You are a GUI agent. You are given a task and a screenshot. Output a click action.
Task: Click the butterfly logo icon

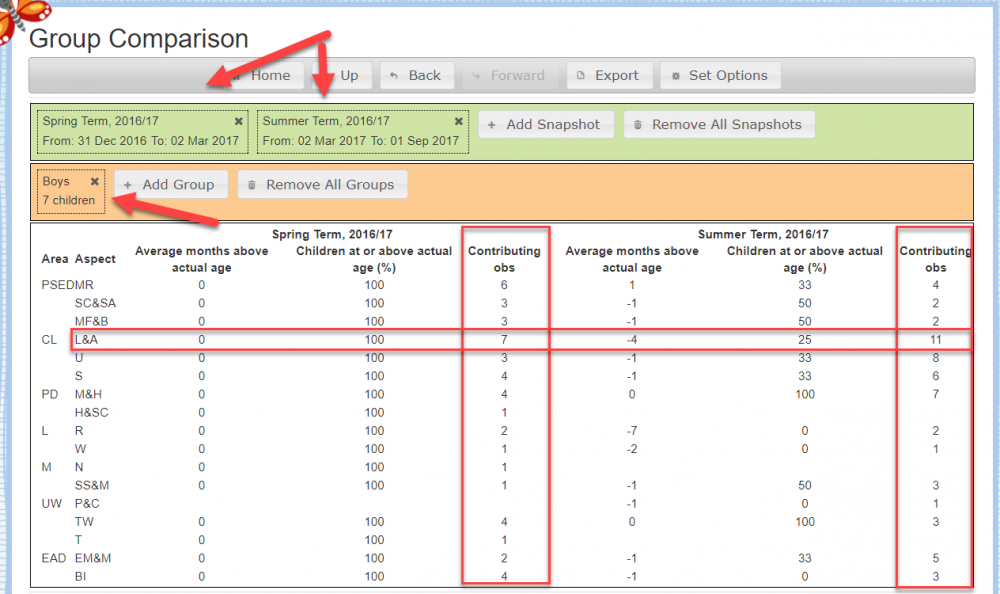(20, 20)
